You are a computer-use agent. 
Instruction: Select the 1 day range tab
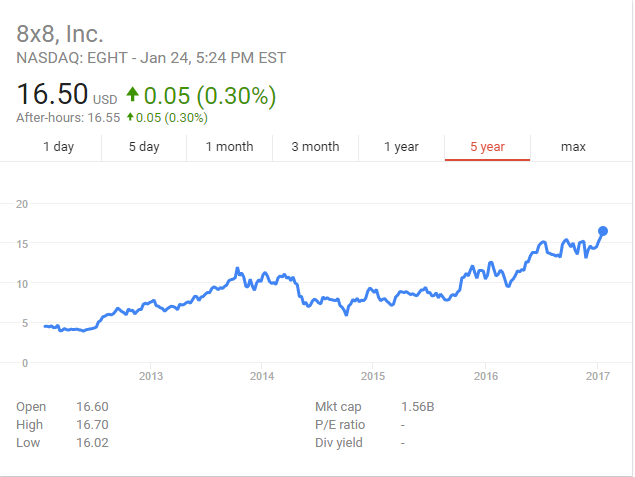(x=58, y=147)
